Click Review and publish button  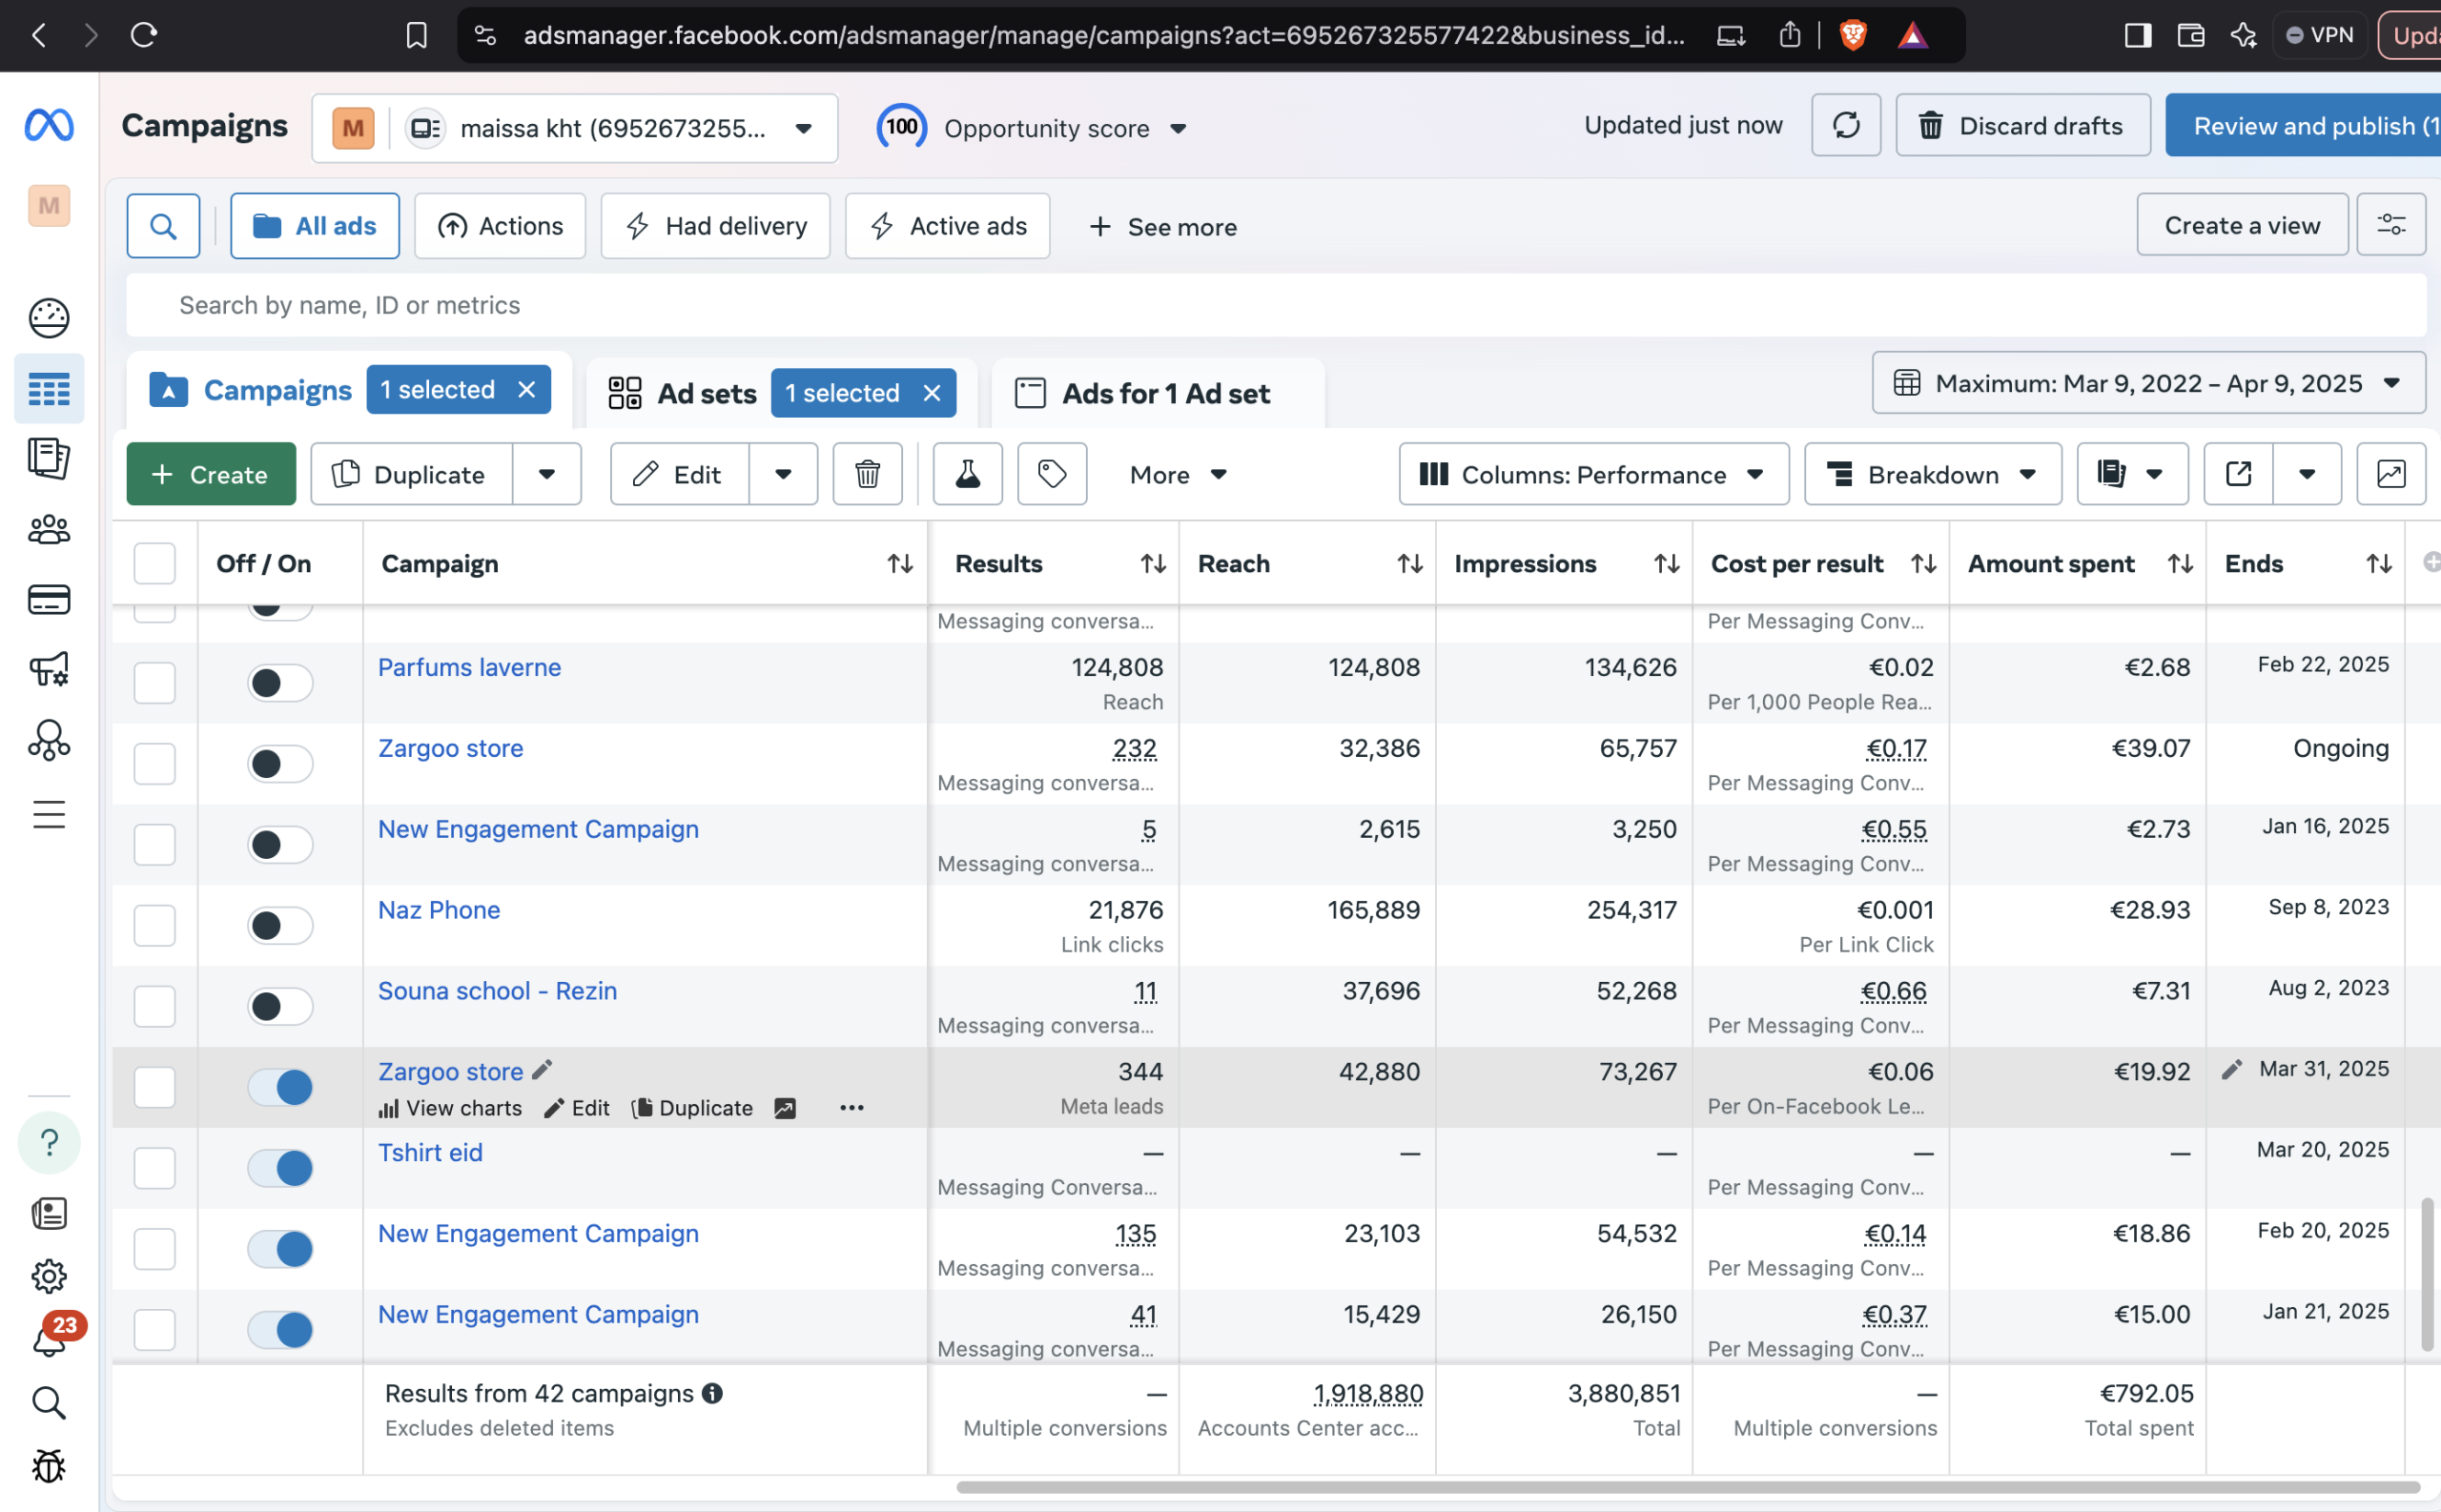[x=2304, y=125]
